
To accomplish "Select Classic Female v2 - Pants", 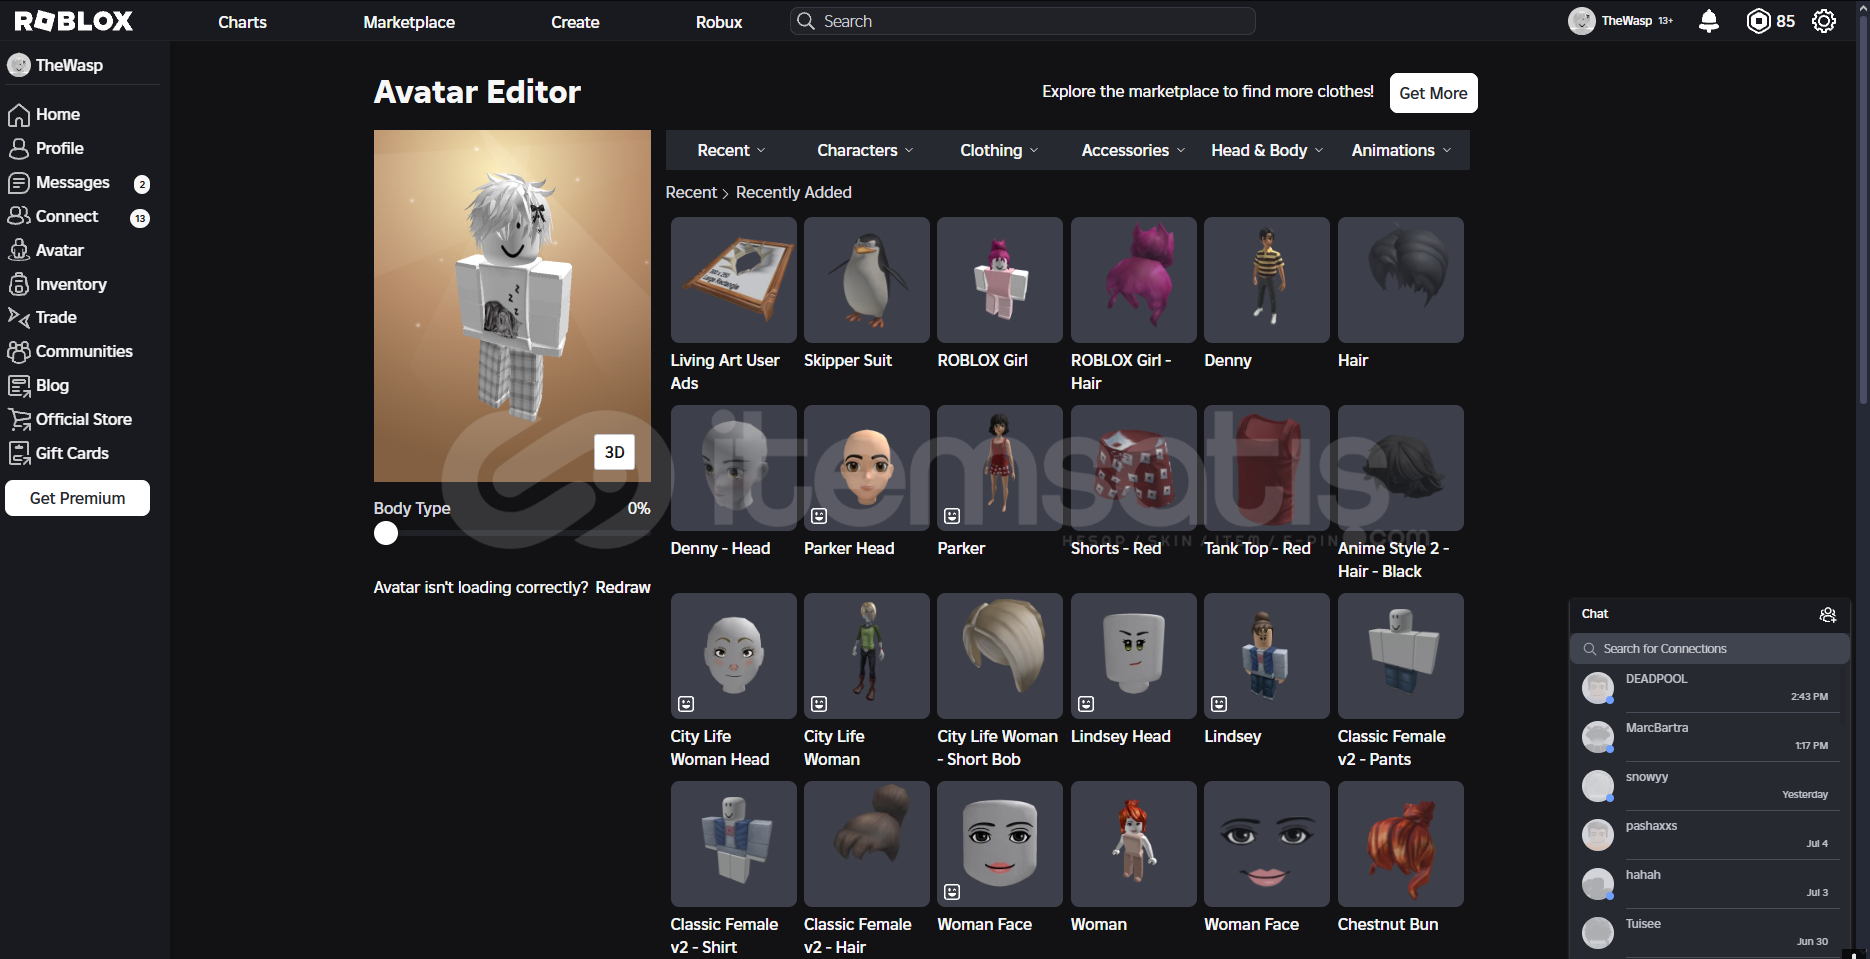I will click(x=1401, y=682).
